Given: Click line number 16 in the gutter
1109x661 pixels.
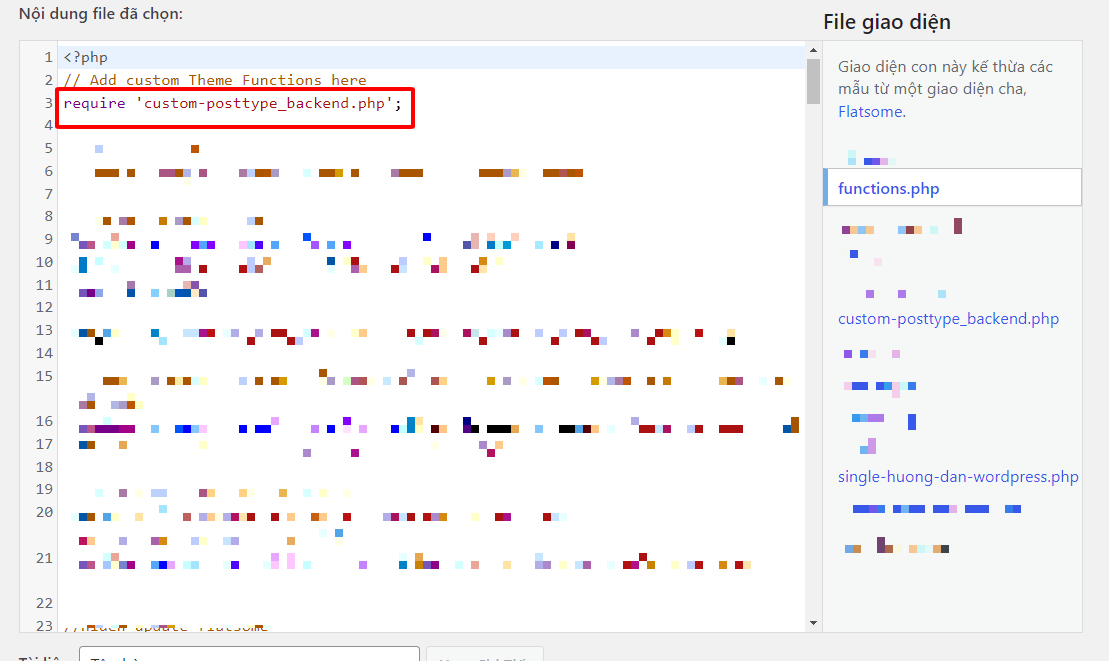Looking at the screenshot, I should point(45,421).
